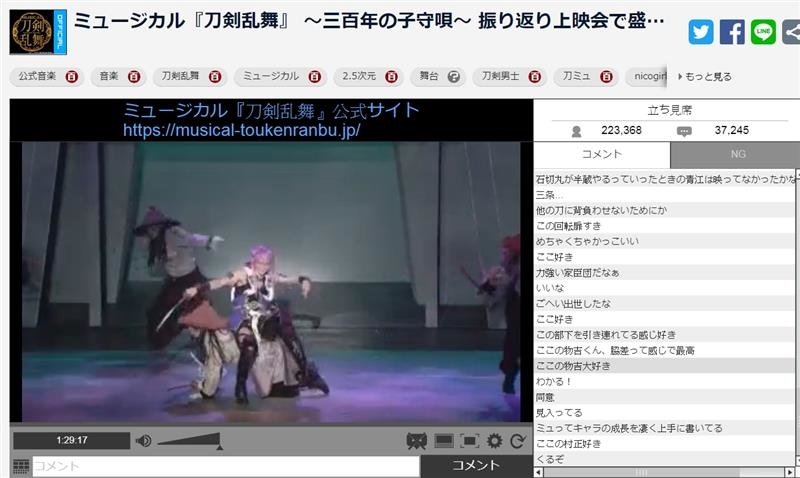Select comment 'めちゃくちゃかっこいい'
800x478 pixels.
(x=664, y=241)
